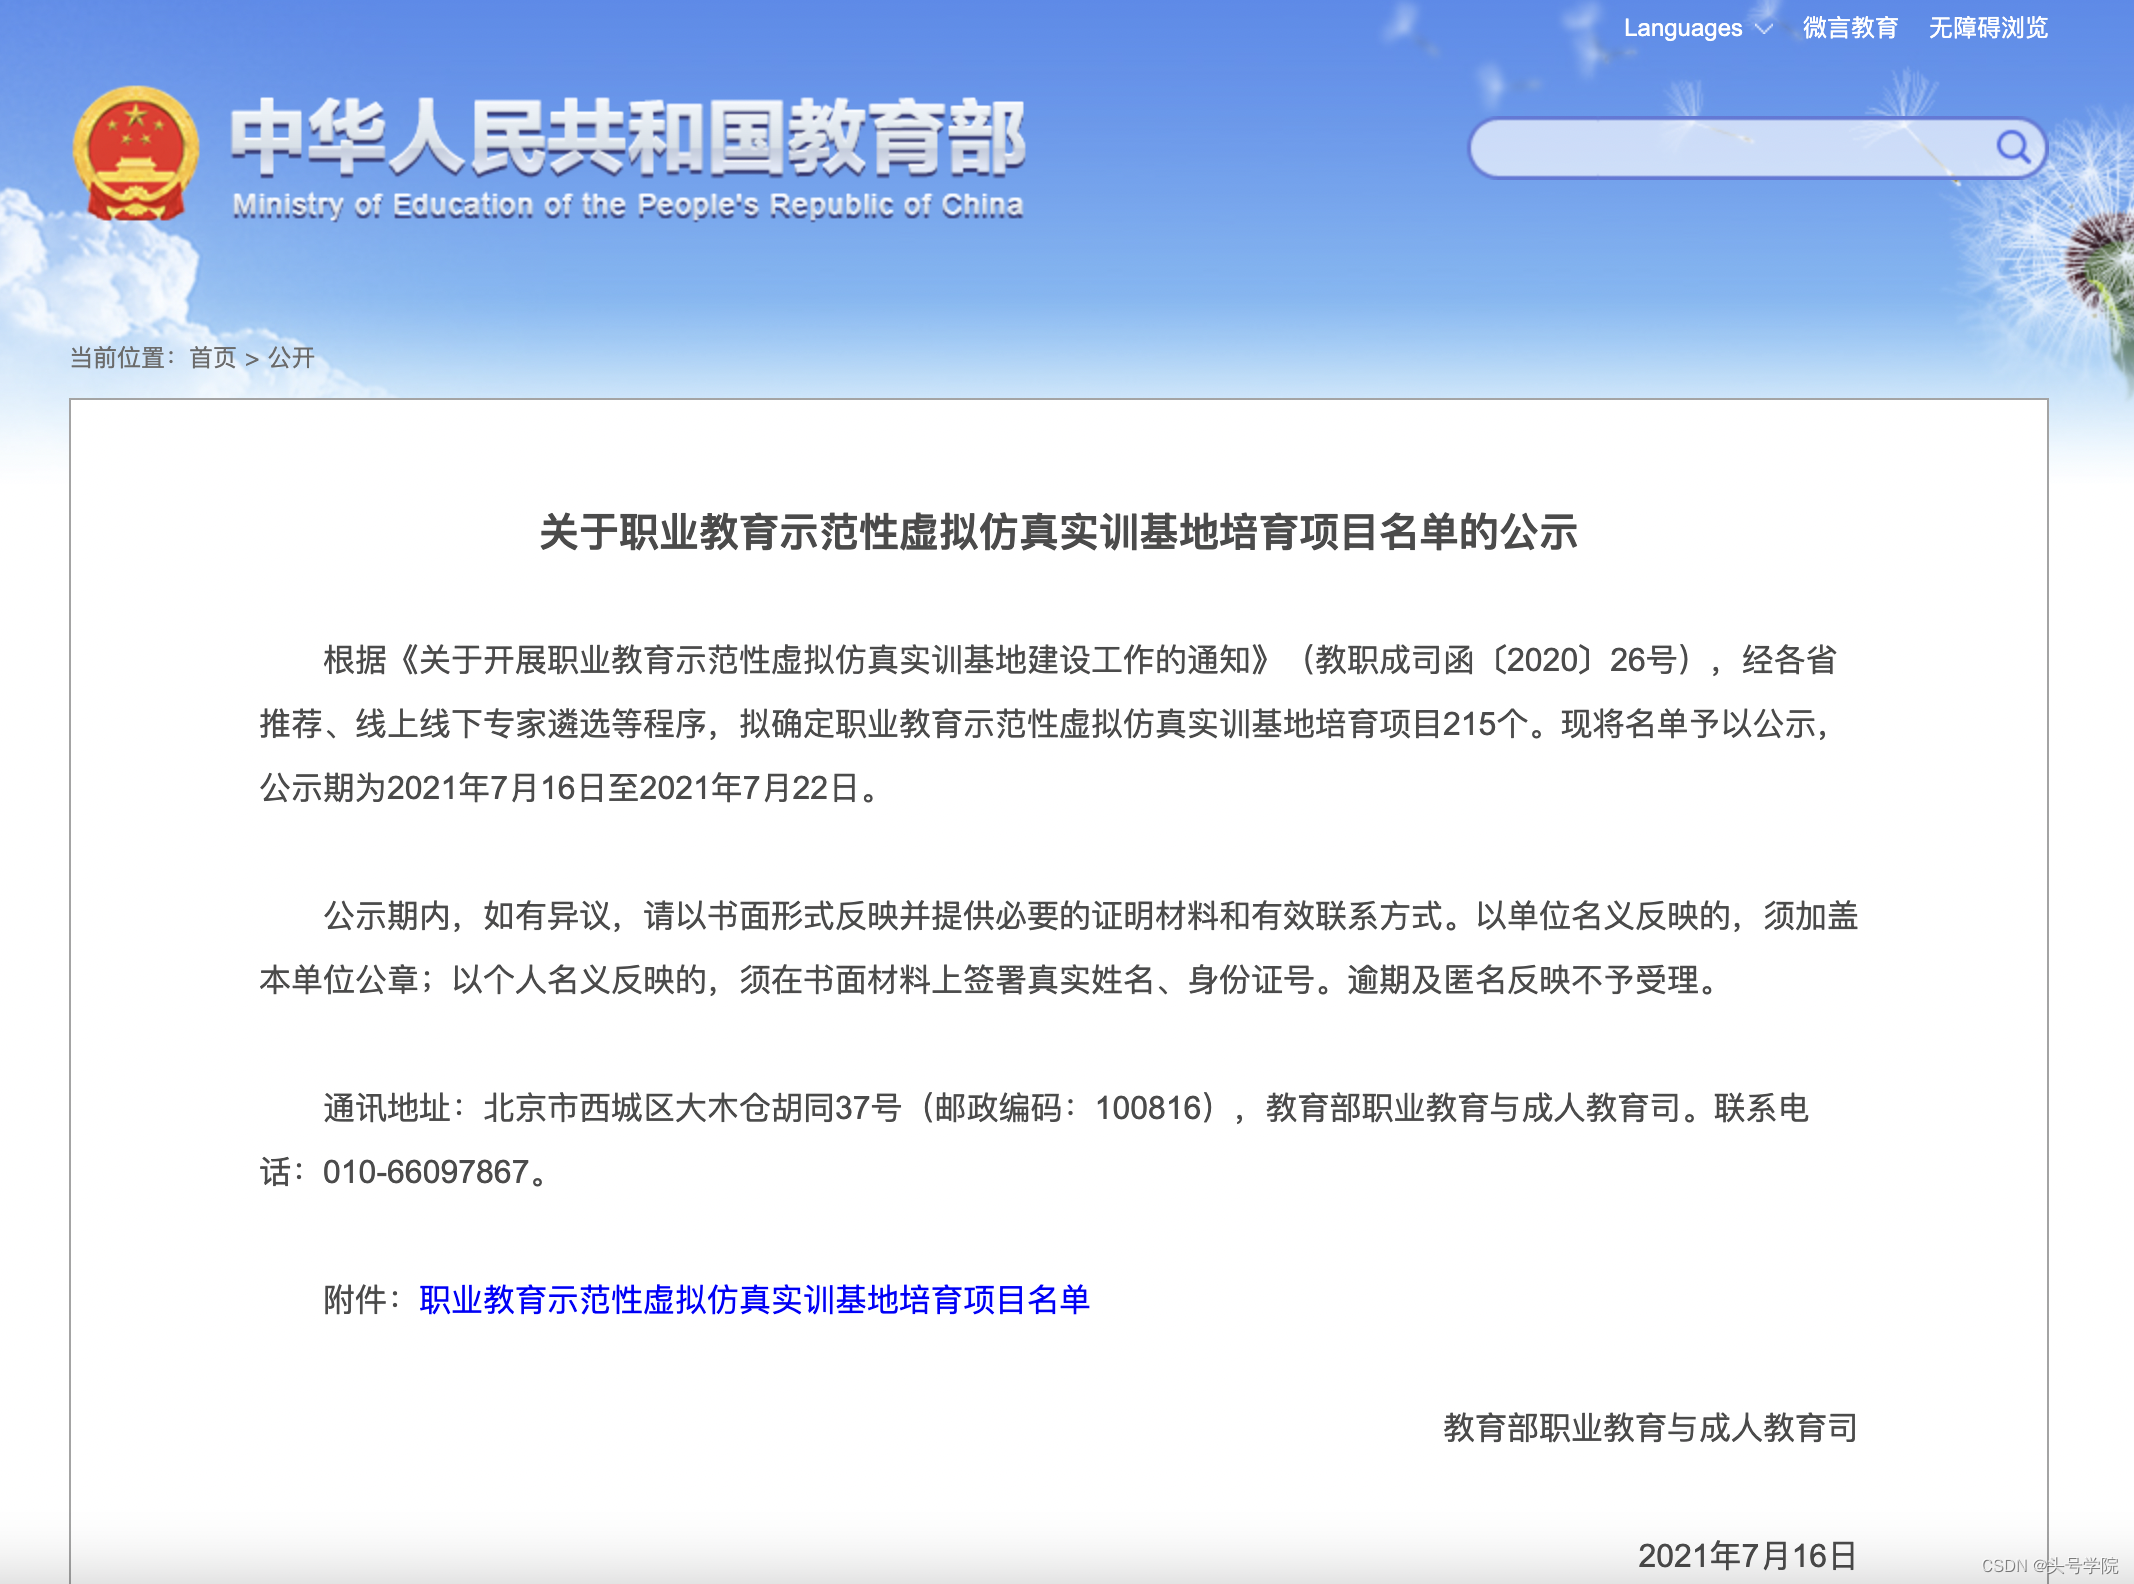Go to 首页 in the breadcrumb

tap(213, 357)
